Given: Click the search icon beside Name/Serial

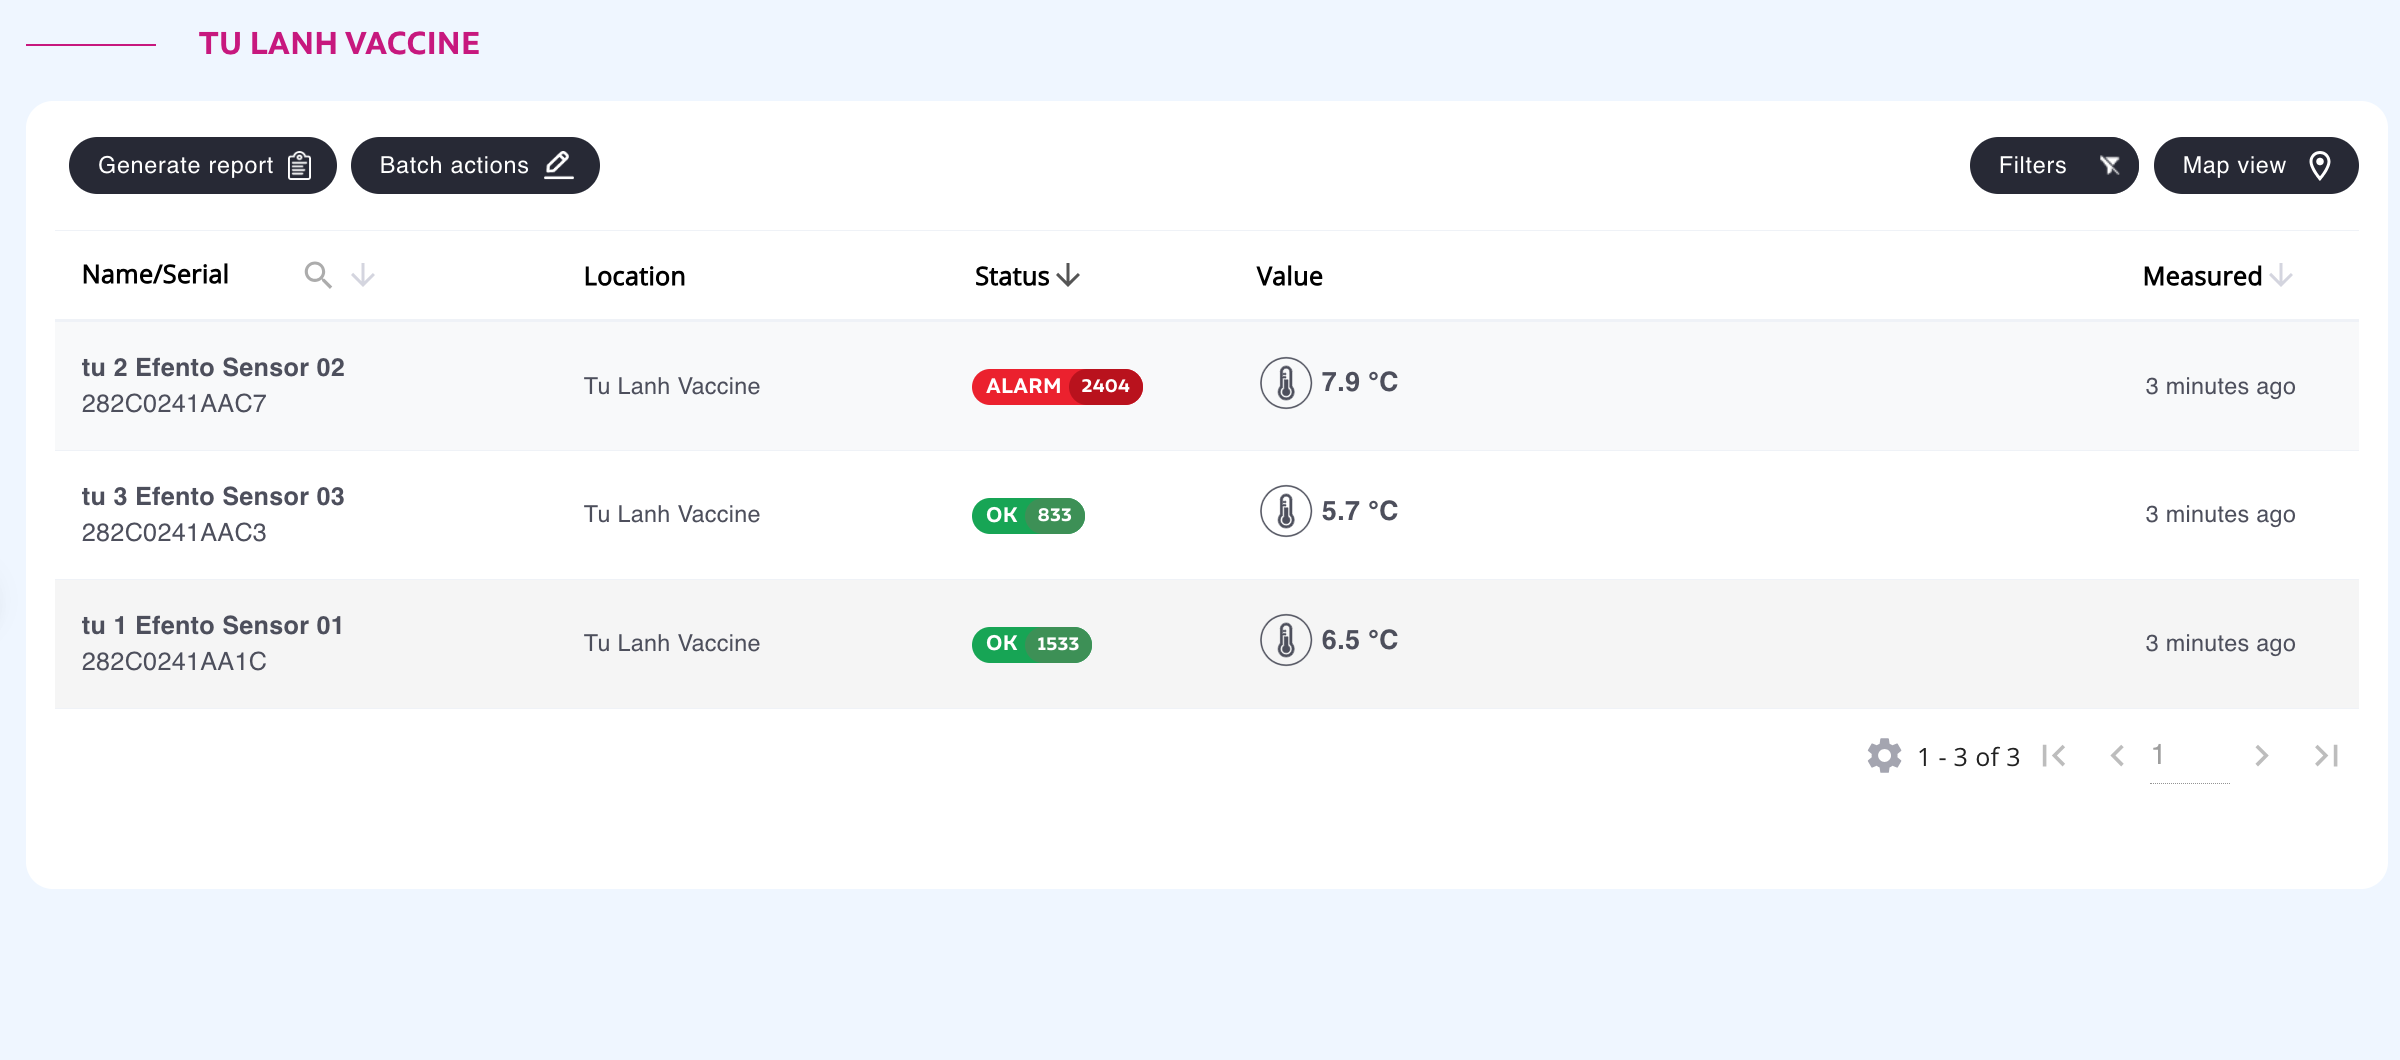Looking at the screenshot, I should (318, 275).
